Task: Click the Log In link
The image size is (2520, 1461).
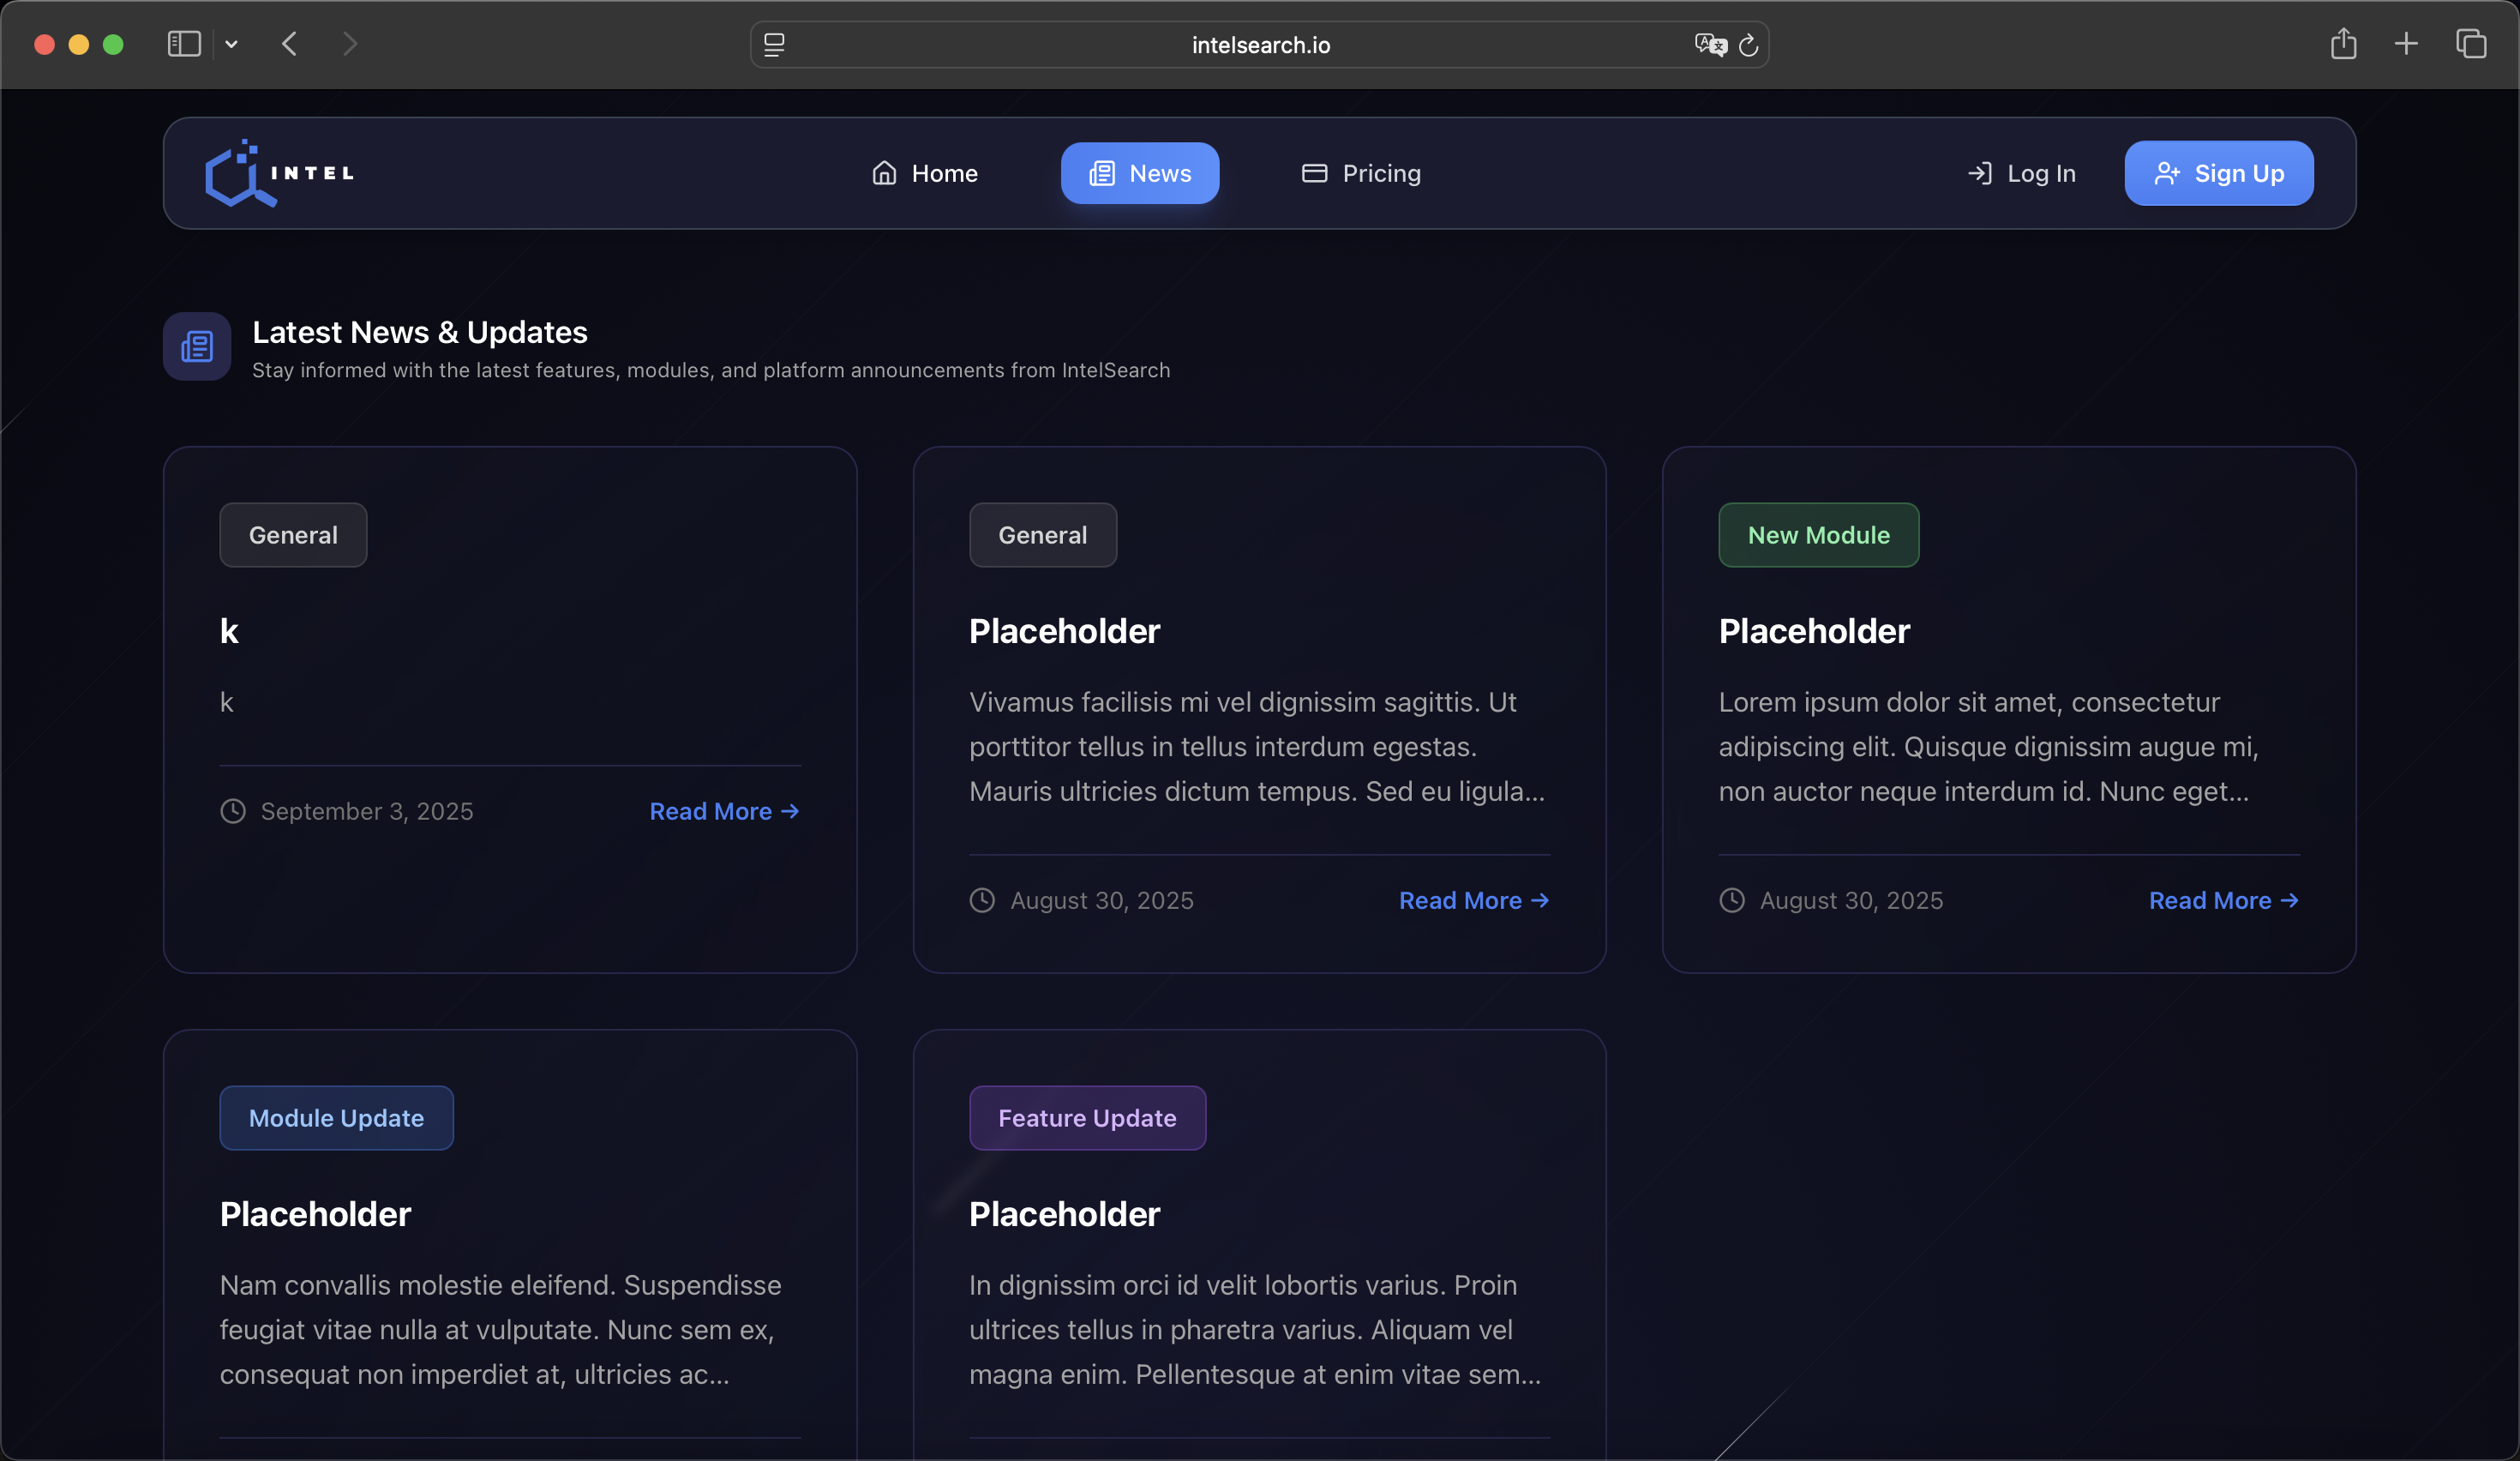Action: pyautogui.click(x=2022, y=173)
